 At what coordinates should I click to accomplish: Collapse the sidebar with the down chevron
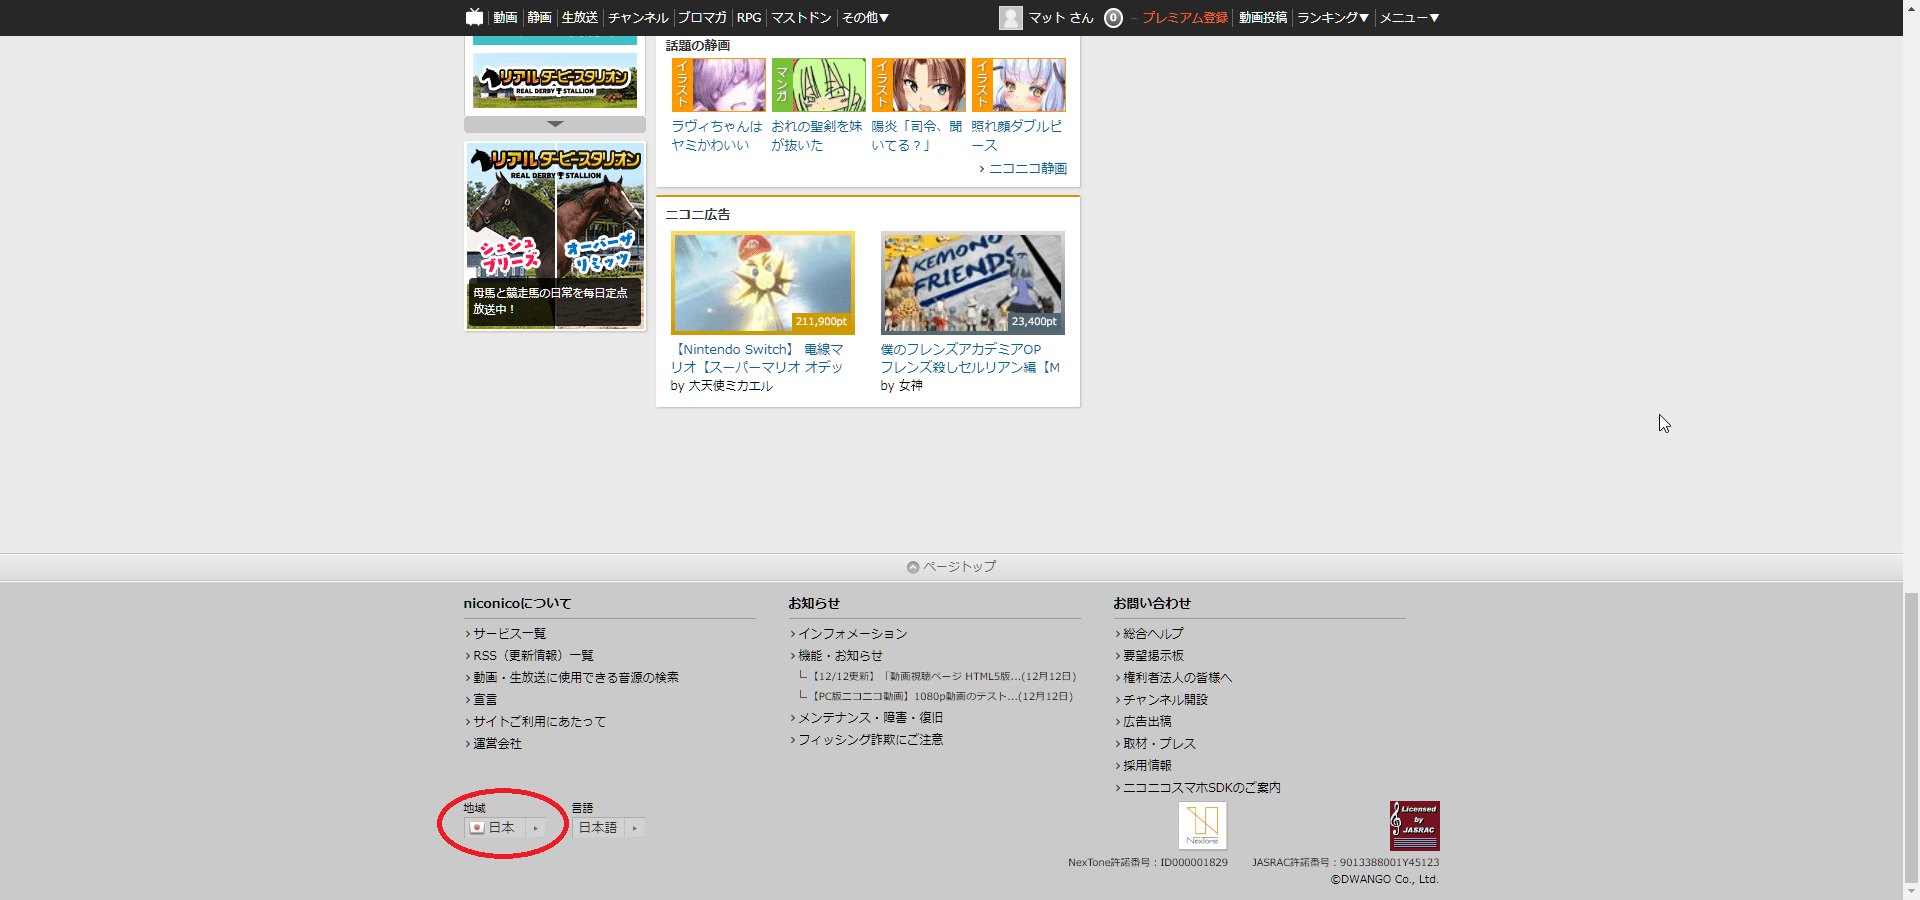pyautogui.click(x=554, y=124)
